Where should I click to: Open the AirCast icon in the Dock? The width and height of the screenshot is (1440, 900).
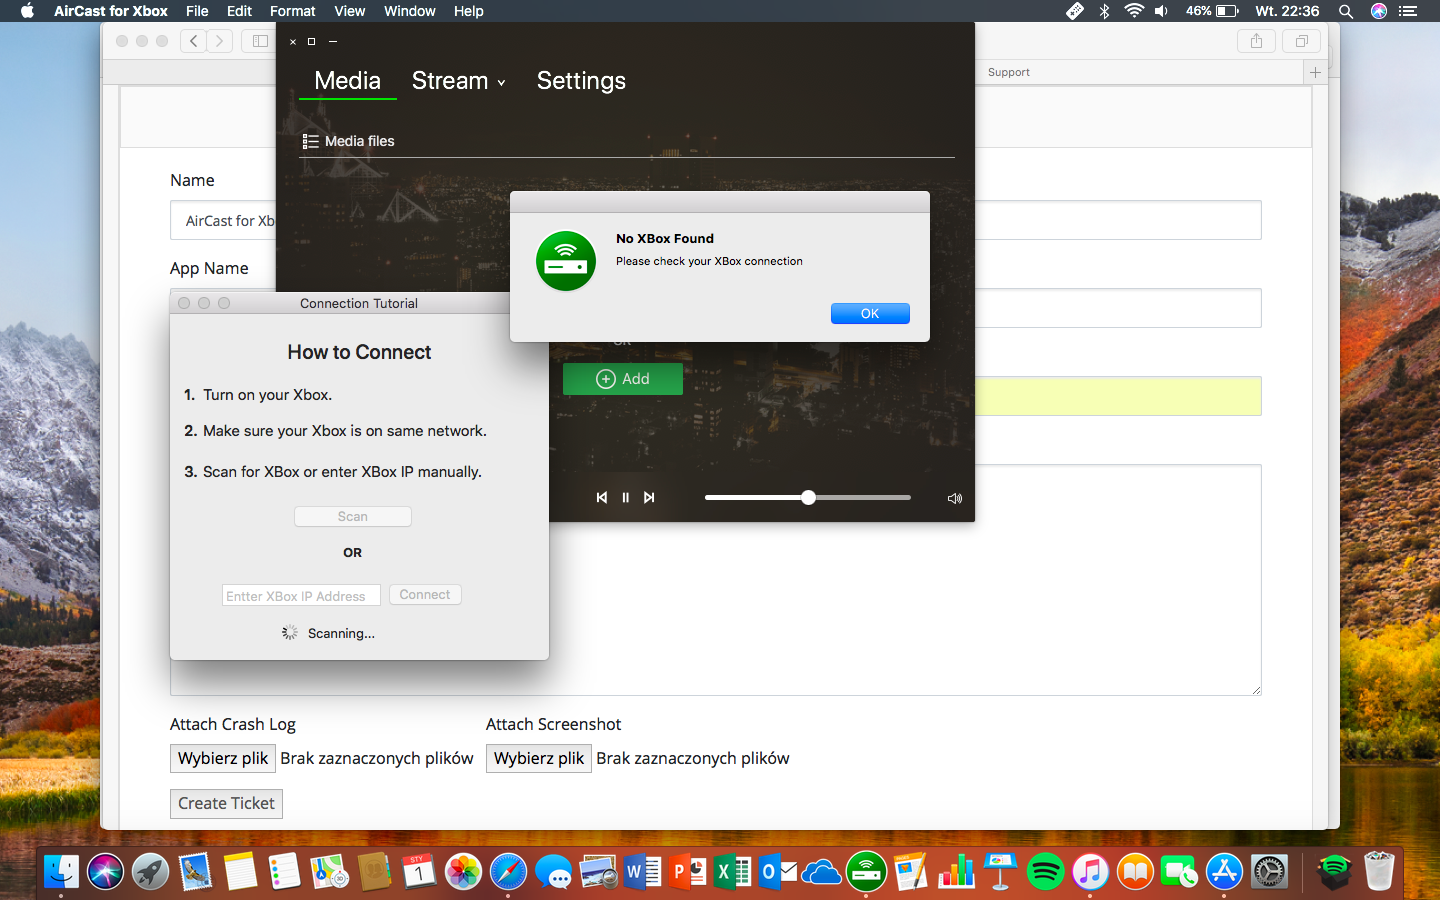pos(866,872)
